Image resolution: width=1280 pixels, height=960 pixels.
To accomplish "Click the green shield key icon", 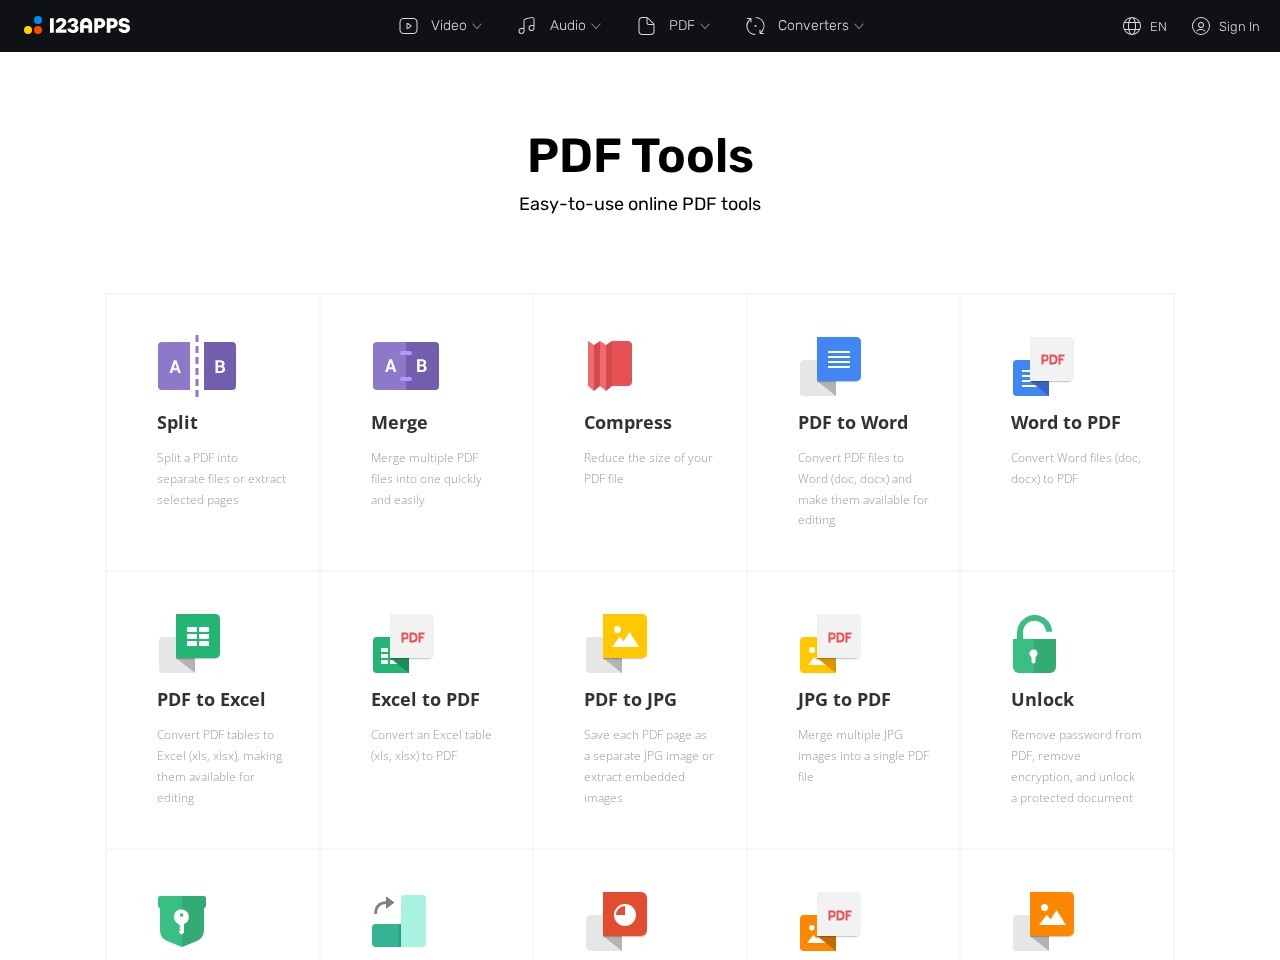I will pyautogui.click(x=182, y=921).
